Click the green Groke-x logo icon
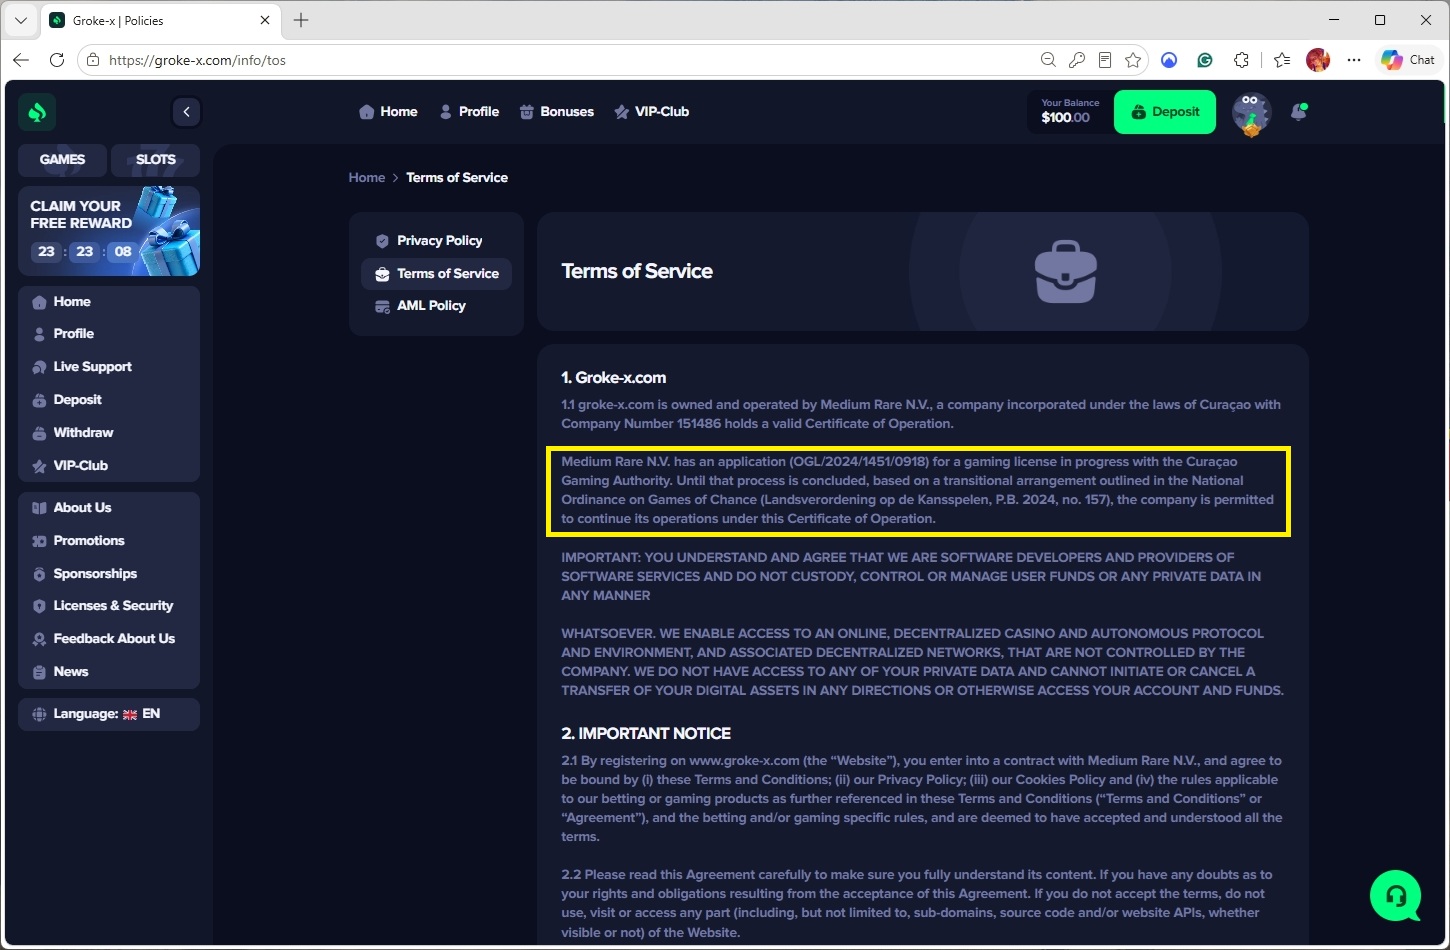 [x=37, y=112]
